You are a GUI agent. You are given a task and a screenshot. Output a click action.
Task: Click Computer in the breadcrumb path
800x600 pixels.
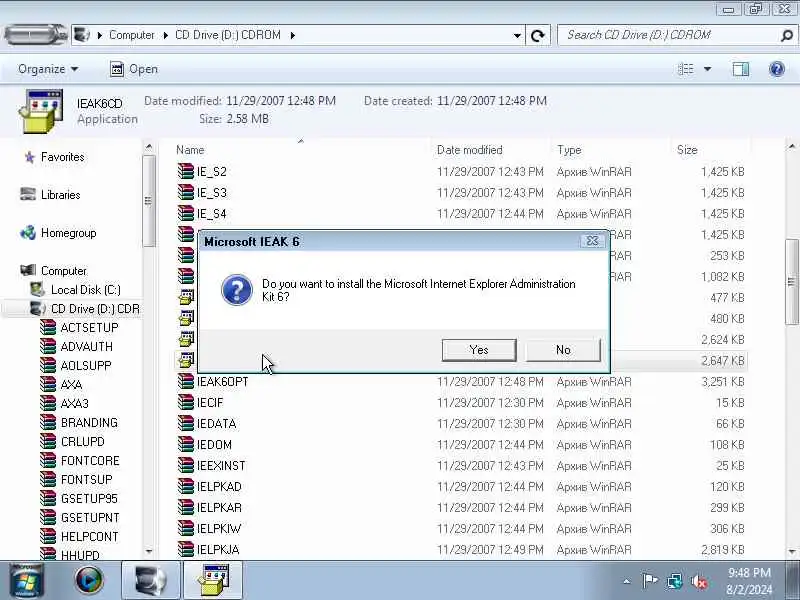coord(132,35)
